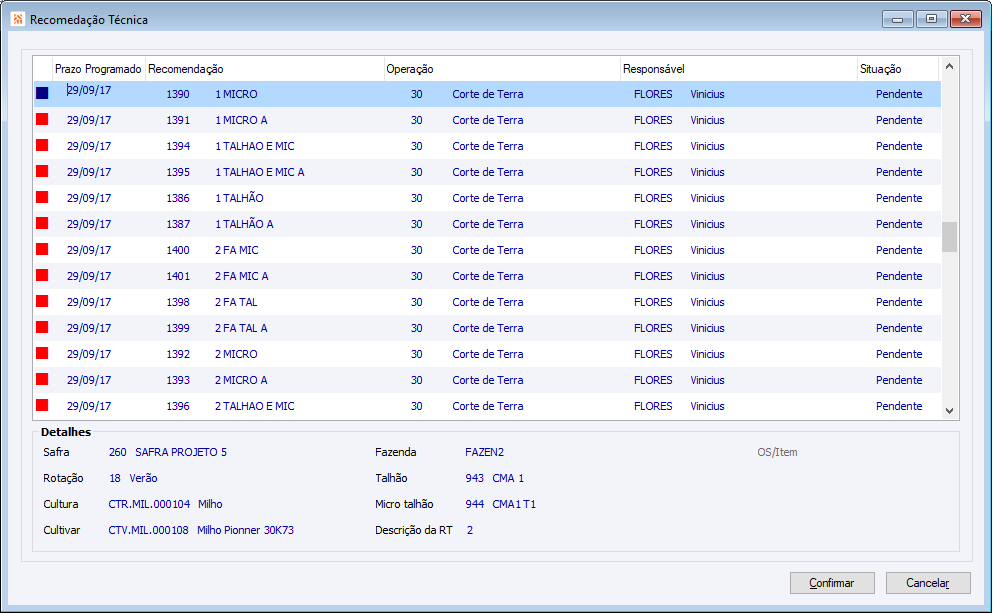This screenshot has height=613, width=993.
Task: Click the Responsável column header
Action: point(738,69)
